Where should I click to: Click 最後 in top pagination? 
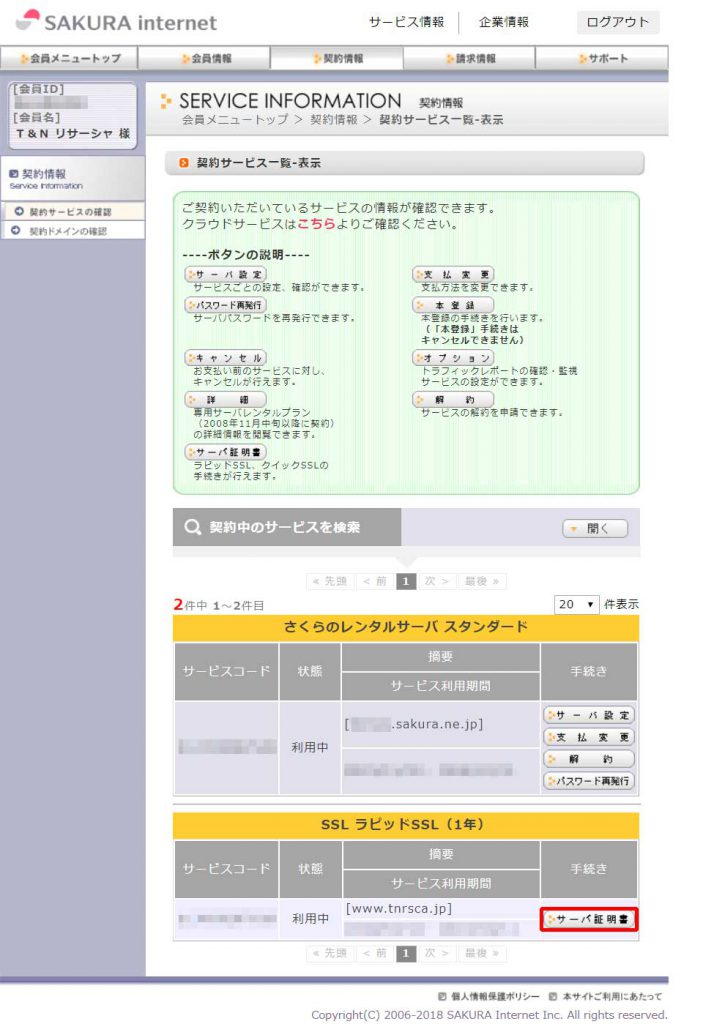482,581
